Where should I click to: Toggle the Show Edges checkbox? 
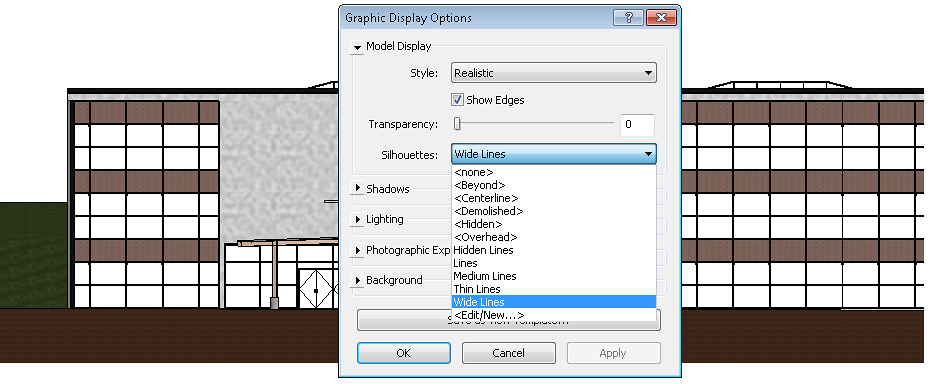pos(457,100)
